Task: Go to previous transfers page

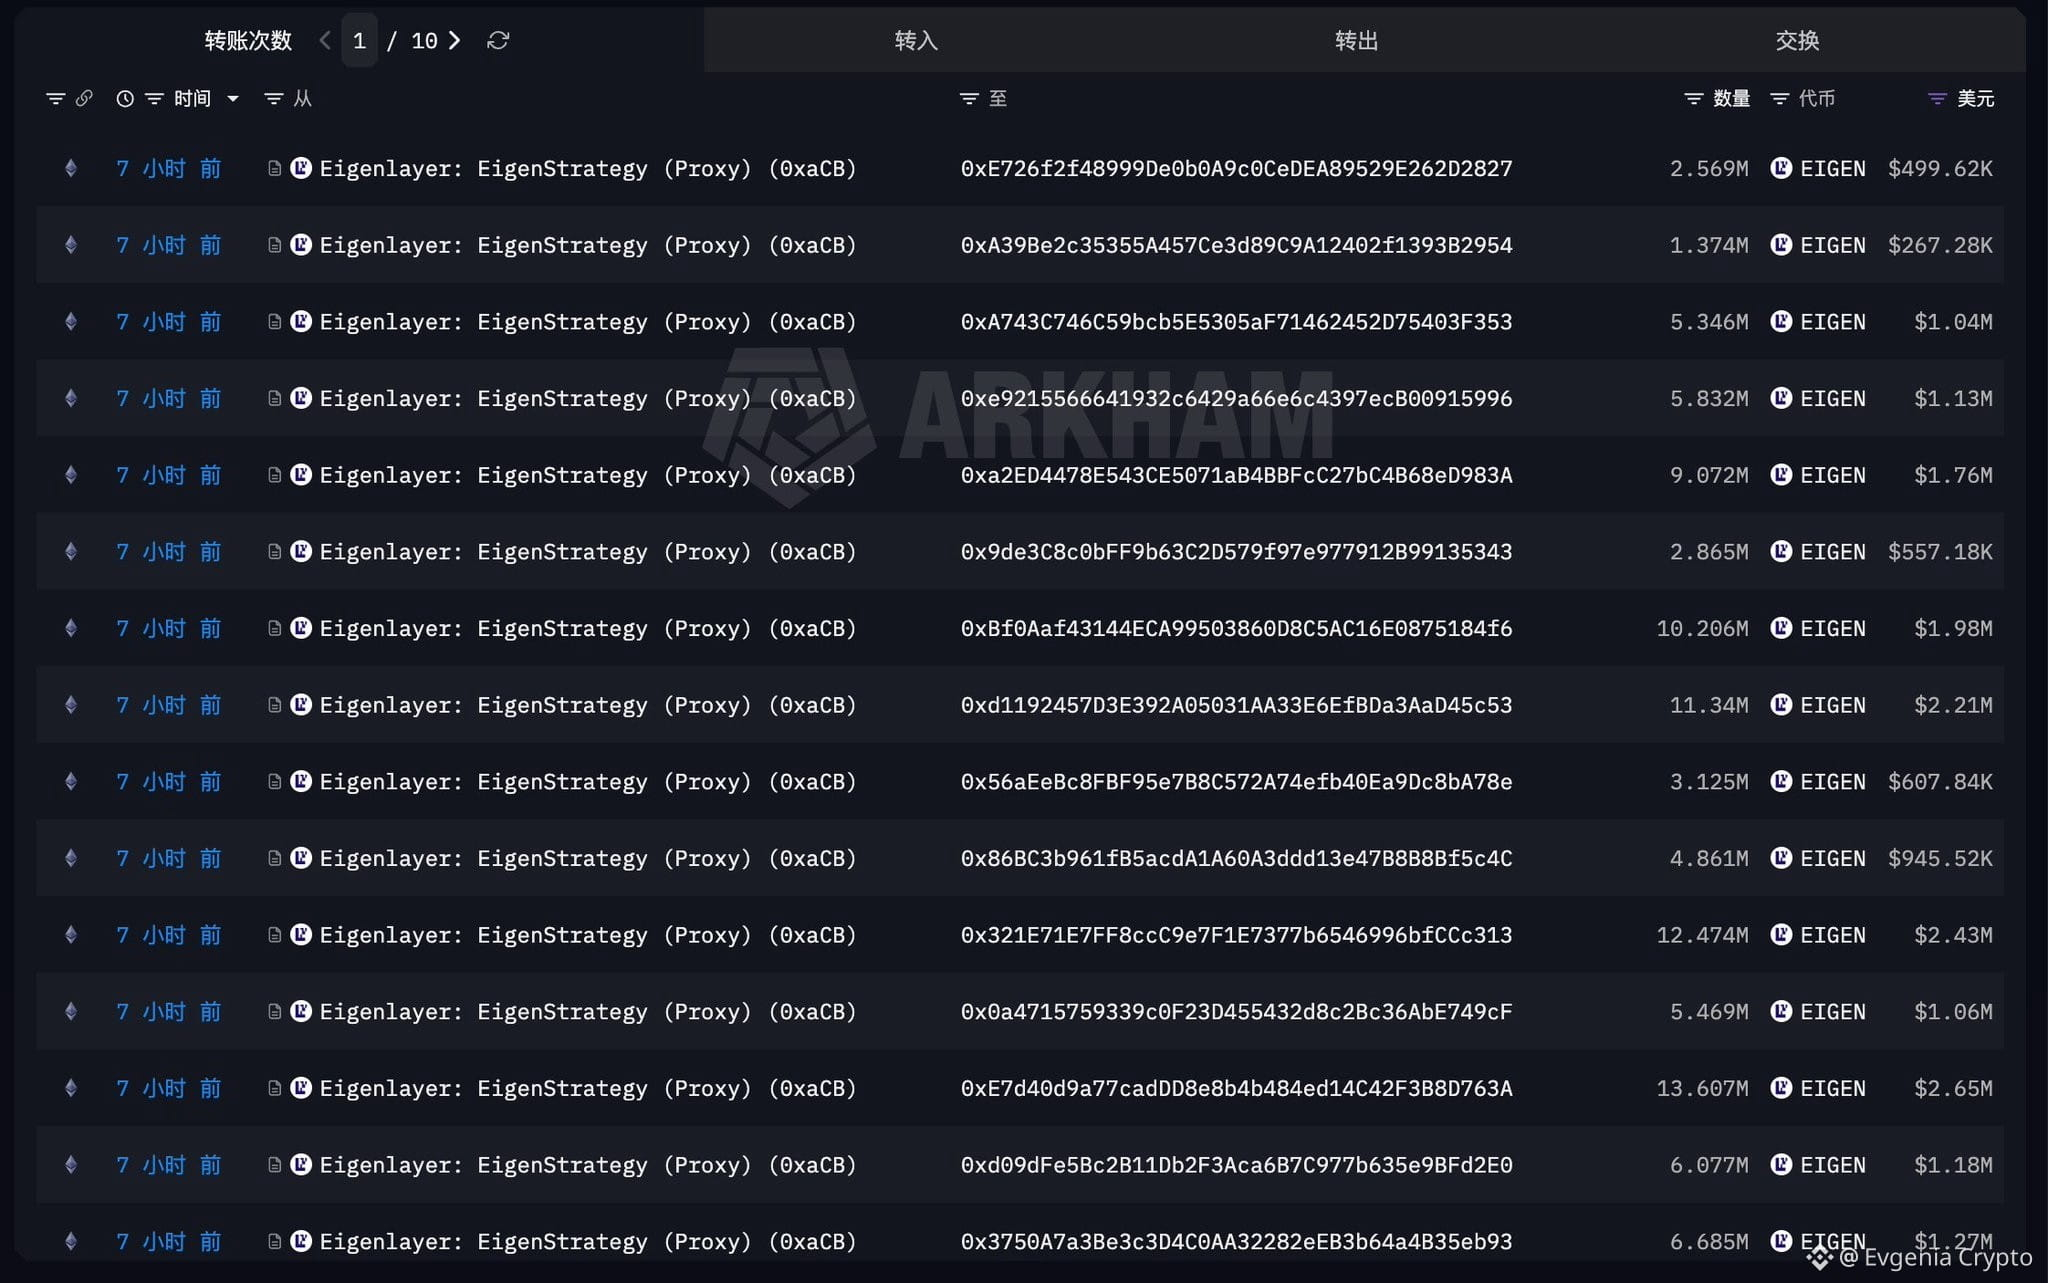Action: tap(325, 40)
